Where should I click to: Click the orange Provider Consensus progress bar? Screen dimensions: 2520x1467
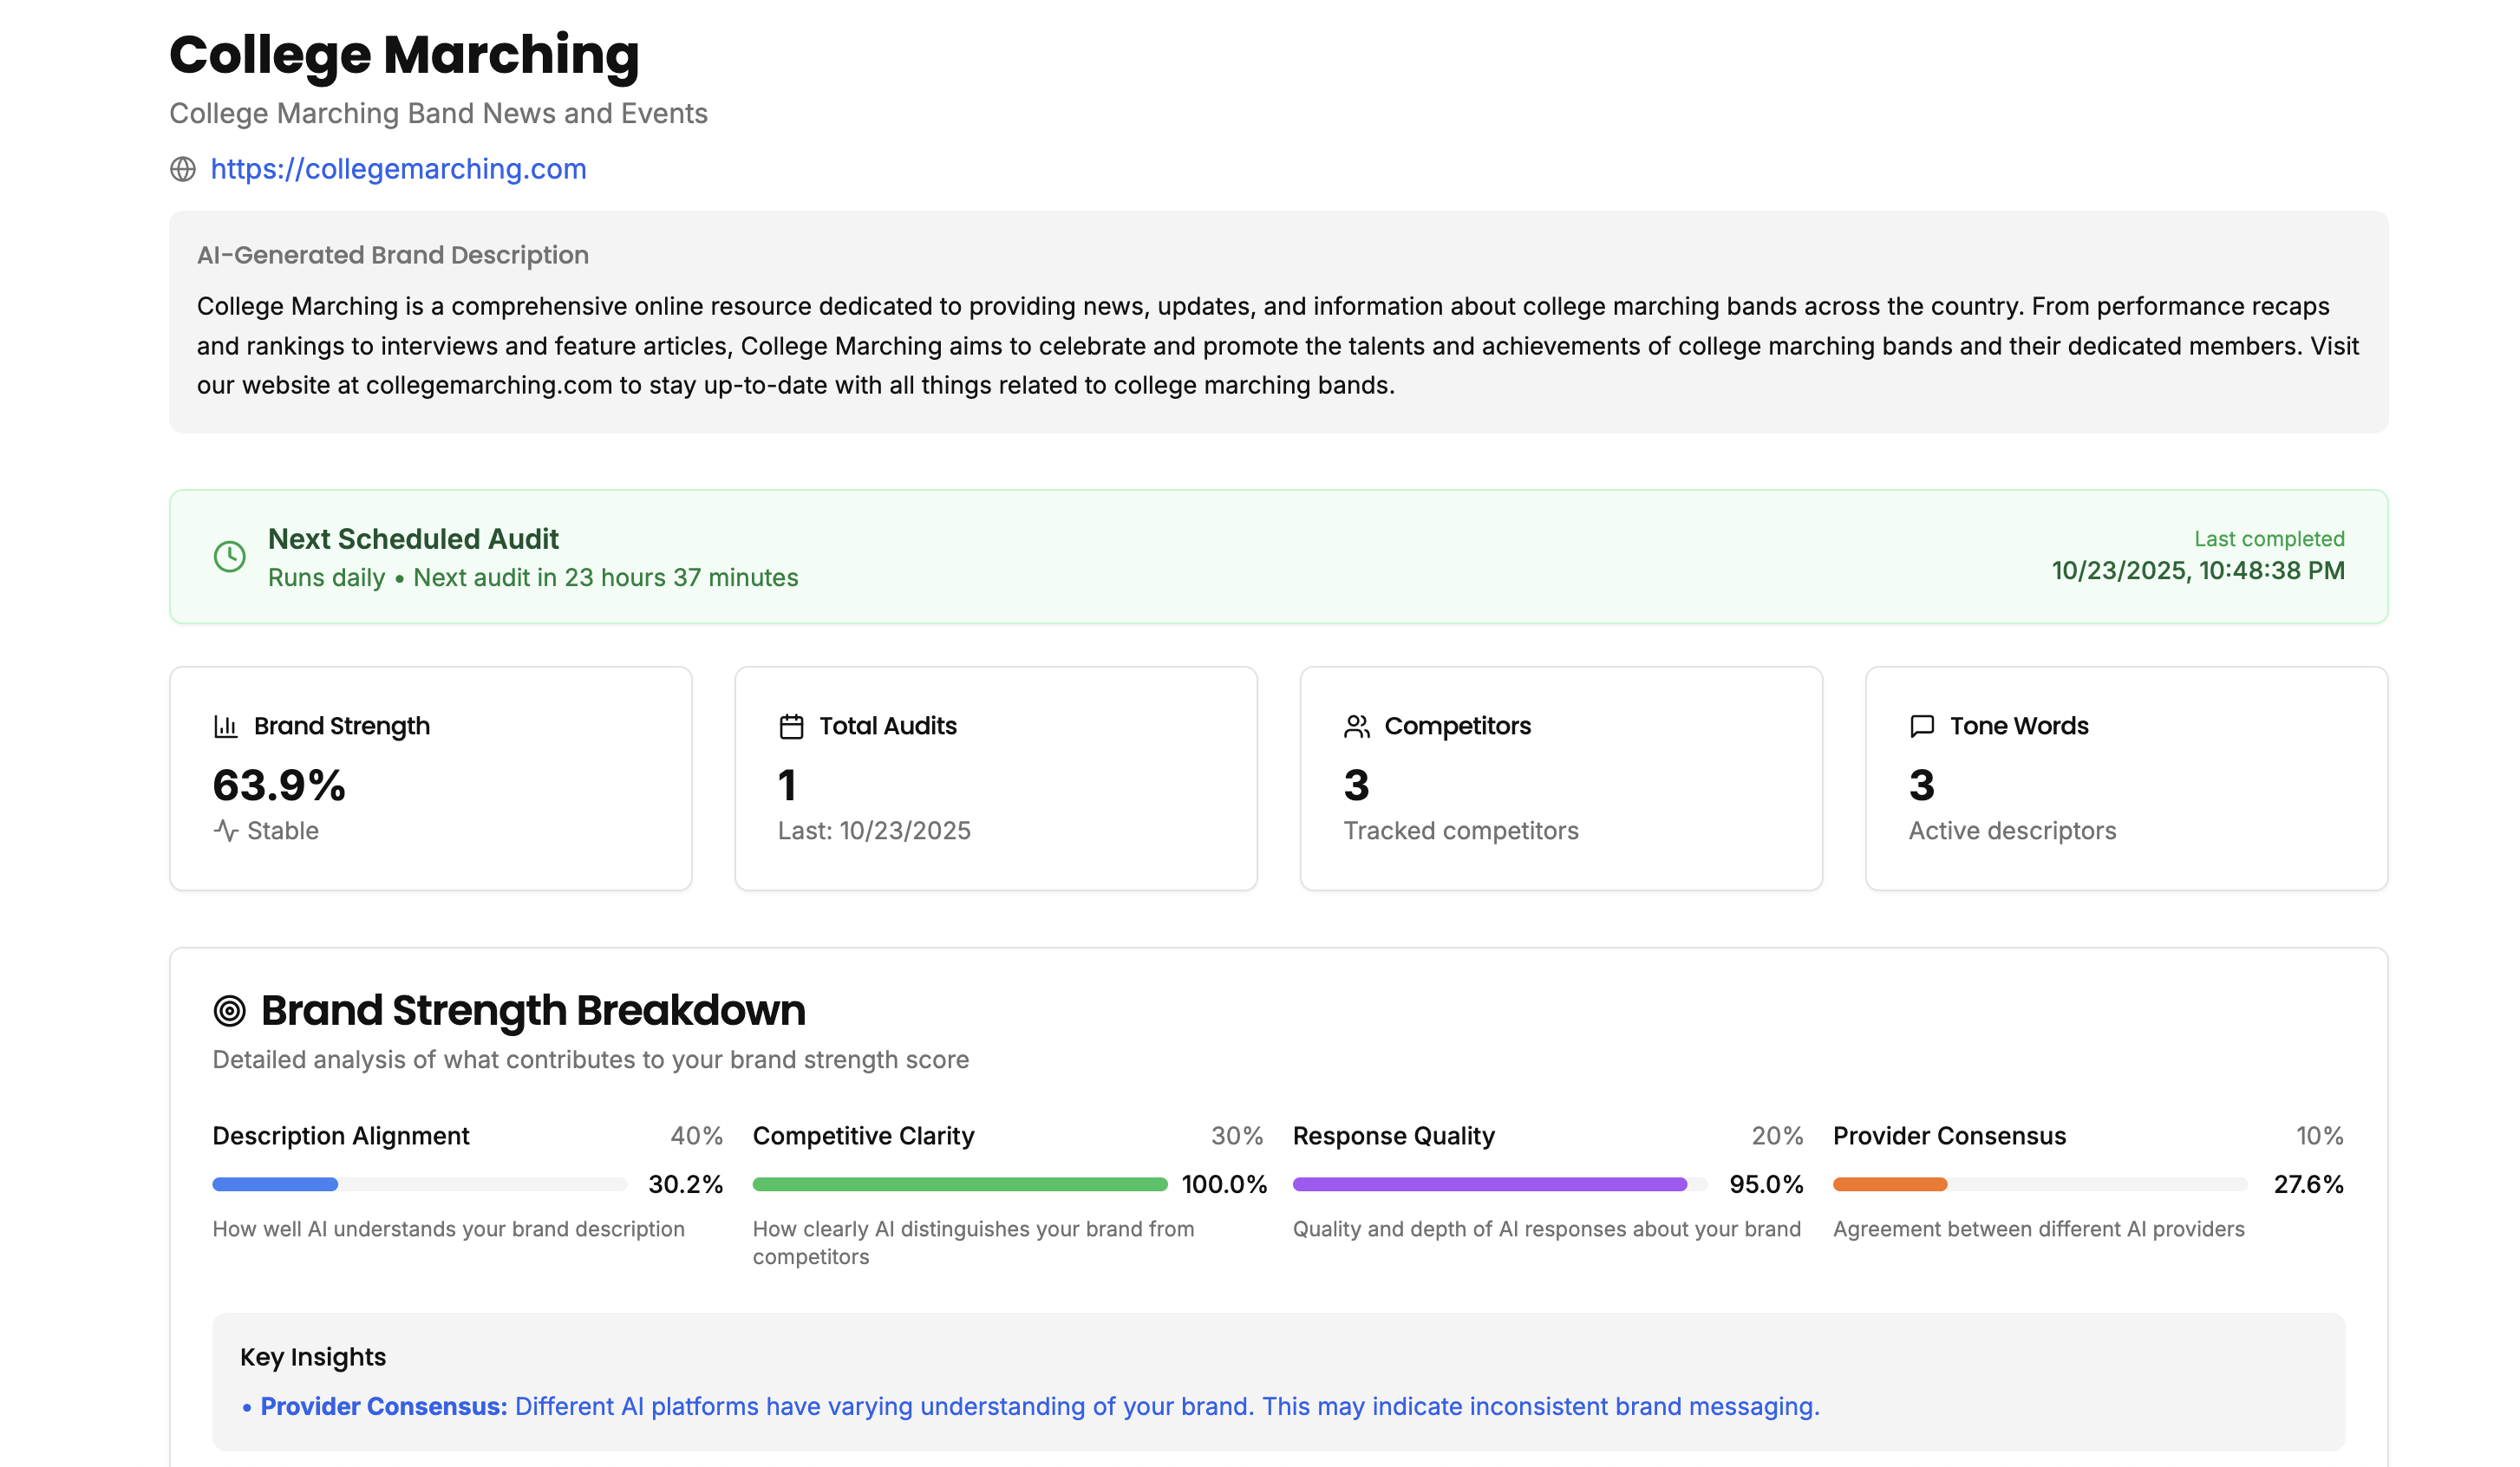1889,1184
